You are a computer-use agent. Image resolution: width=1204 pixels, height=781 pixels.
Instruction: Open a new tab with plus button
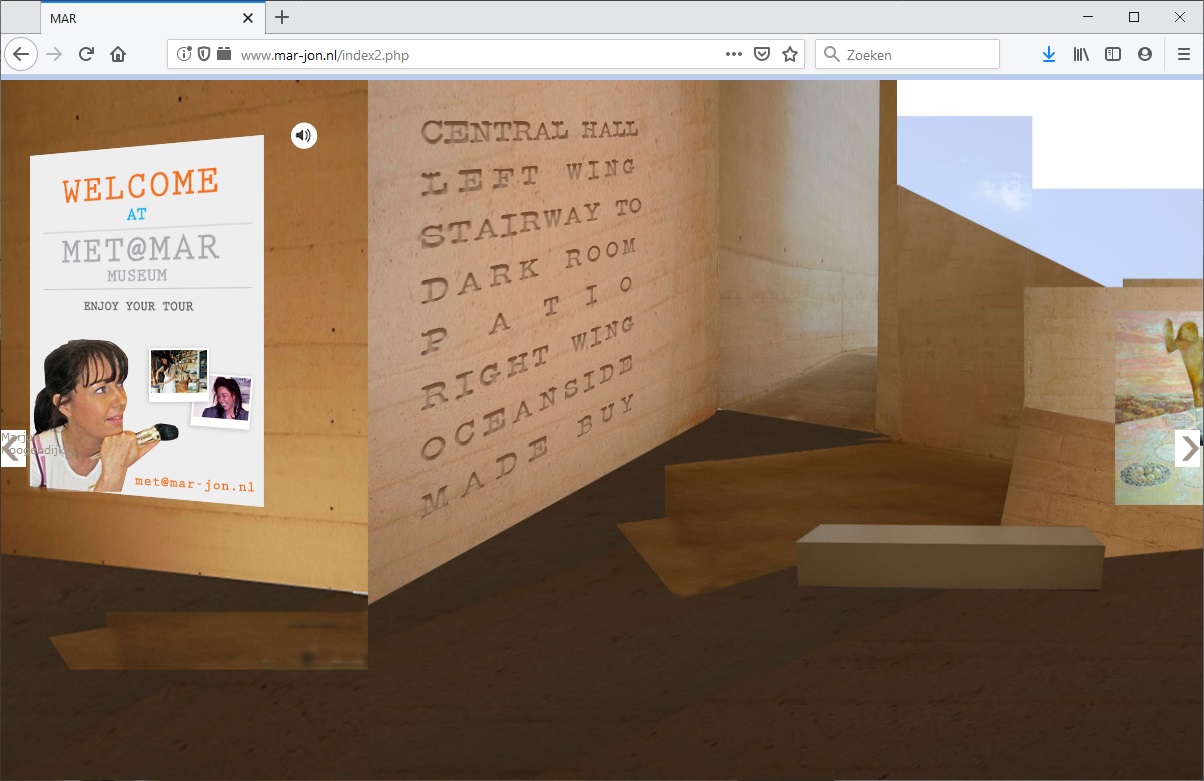[x=282, y=17]
